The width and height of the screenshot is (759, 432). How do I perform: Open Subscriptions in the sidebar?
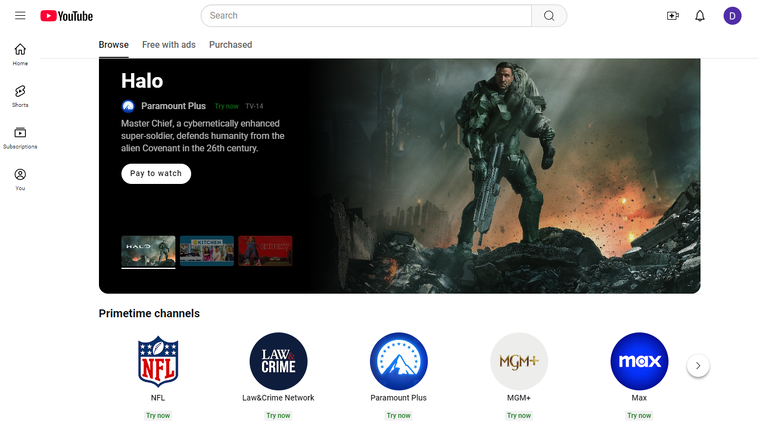pyautogui.click(x=20, y=138)
